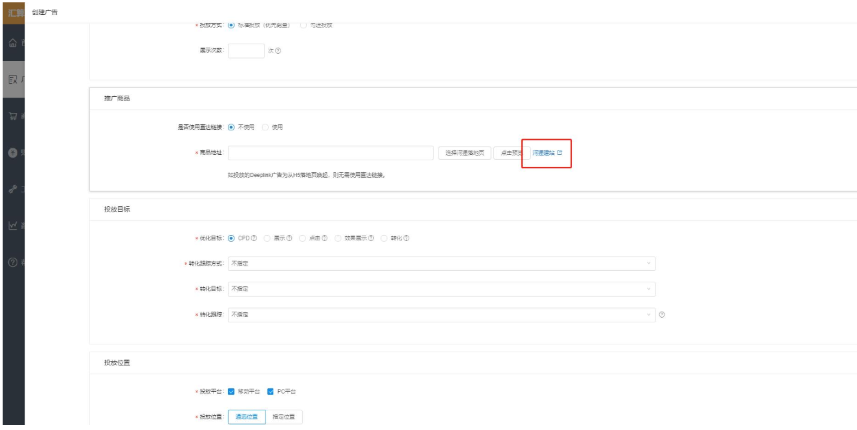The height and width of the screenshot is (430, 857).
Task: Click the plus circle icon in the sidebar
Action: (x=10, y=152)
